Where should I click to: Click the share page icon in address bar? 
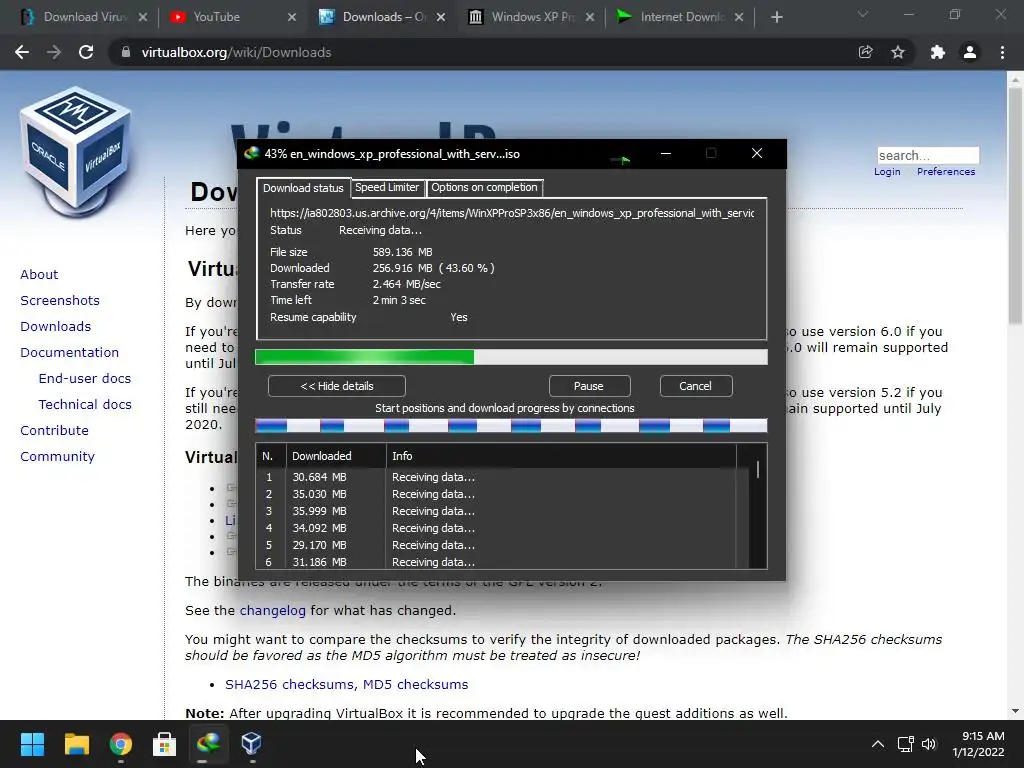(865, 52)
